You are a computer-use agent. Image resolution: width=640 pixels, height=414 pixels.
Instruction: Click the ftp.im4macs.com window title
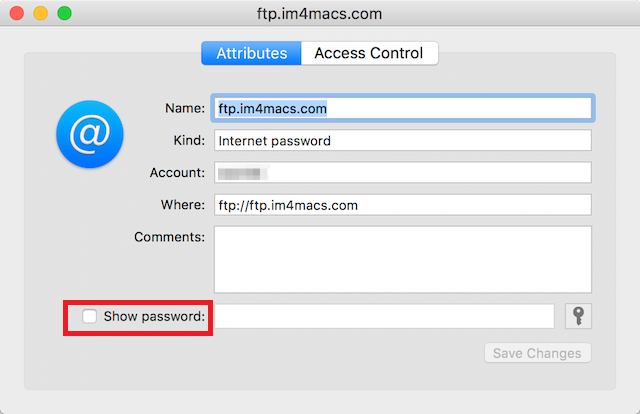[320, 14]
